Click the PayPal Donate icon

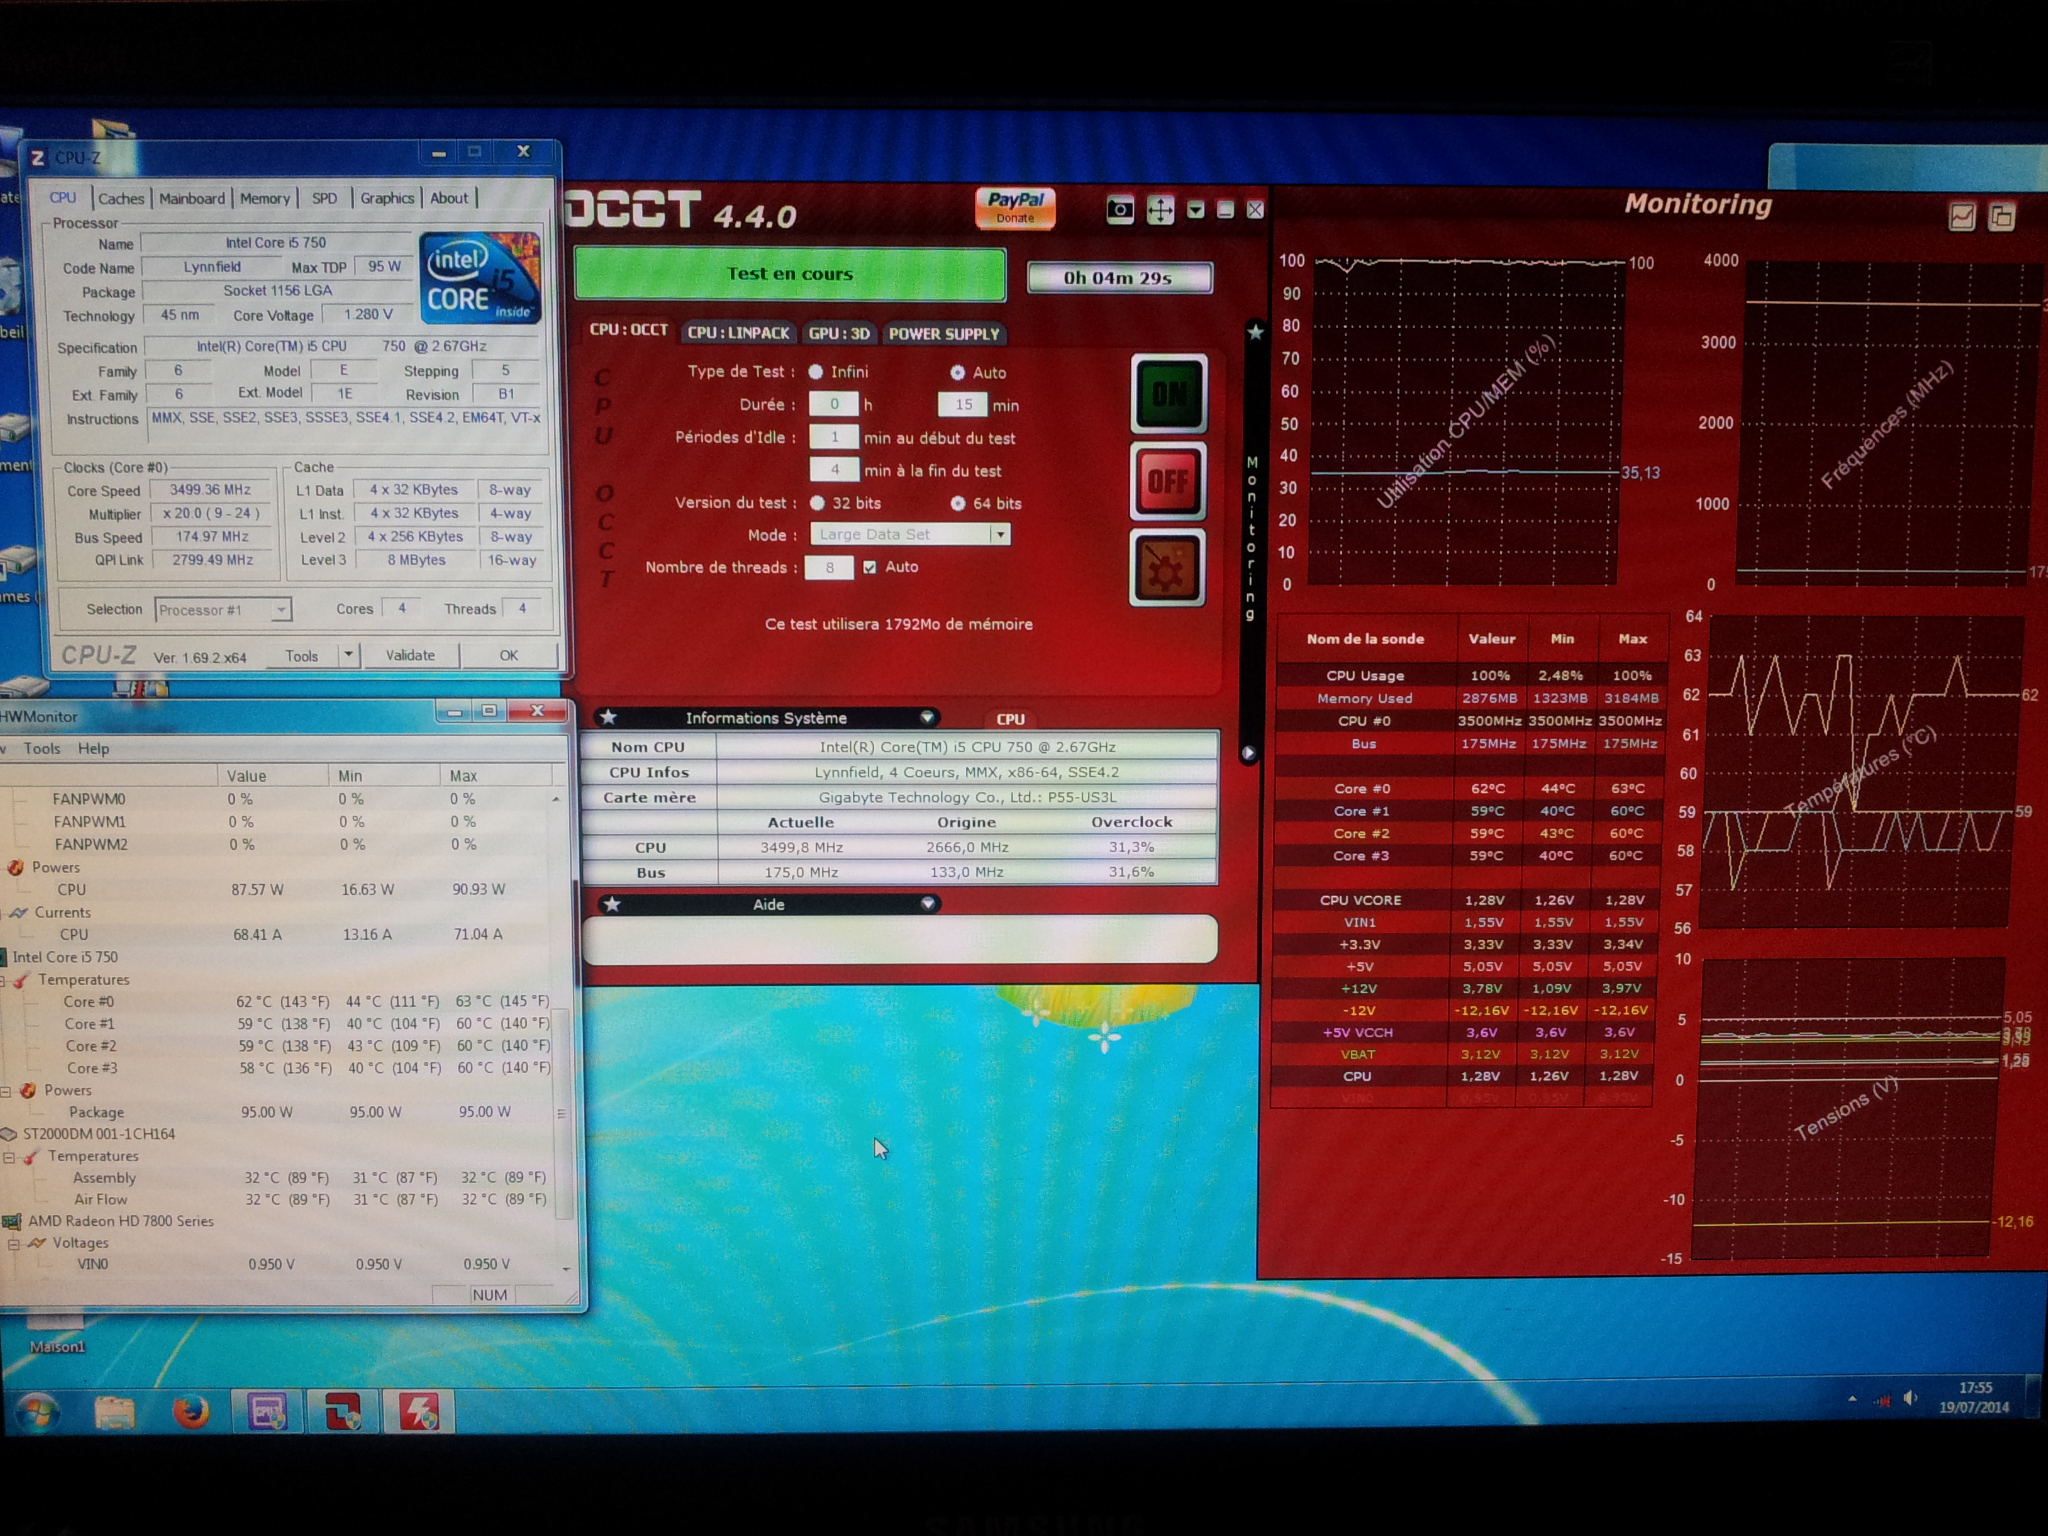click(x=1015, y=207)
